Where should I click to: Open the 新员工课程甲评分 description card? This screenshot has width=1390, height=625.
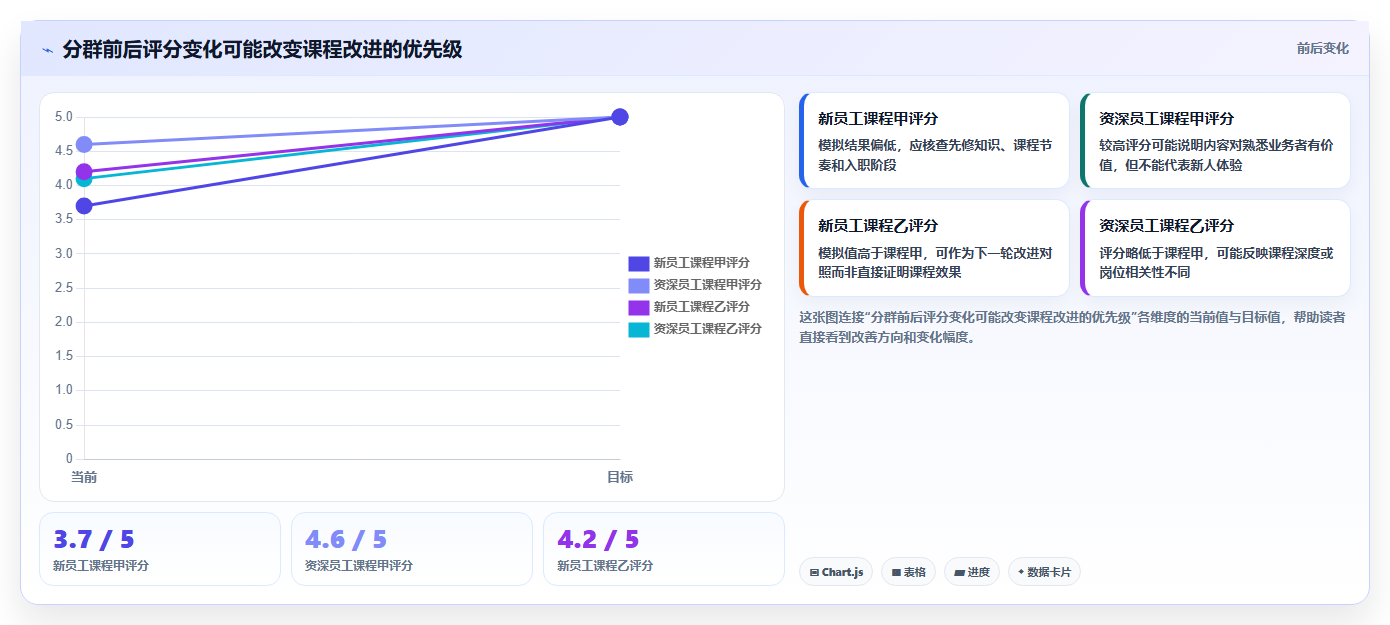934,141
